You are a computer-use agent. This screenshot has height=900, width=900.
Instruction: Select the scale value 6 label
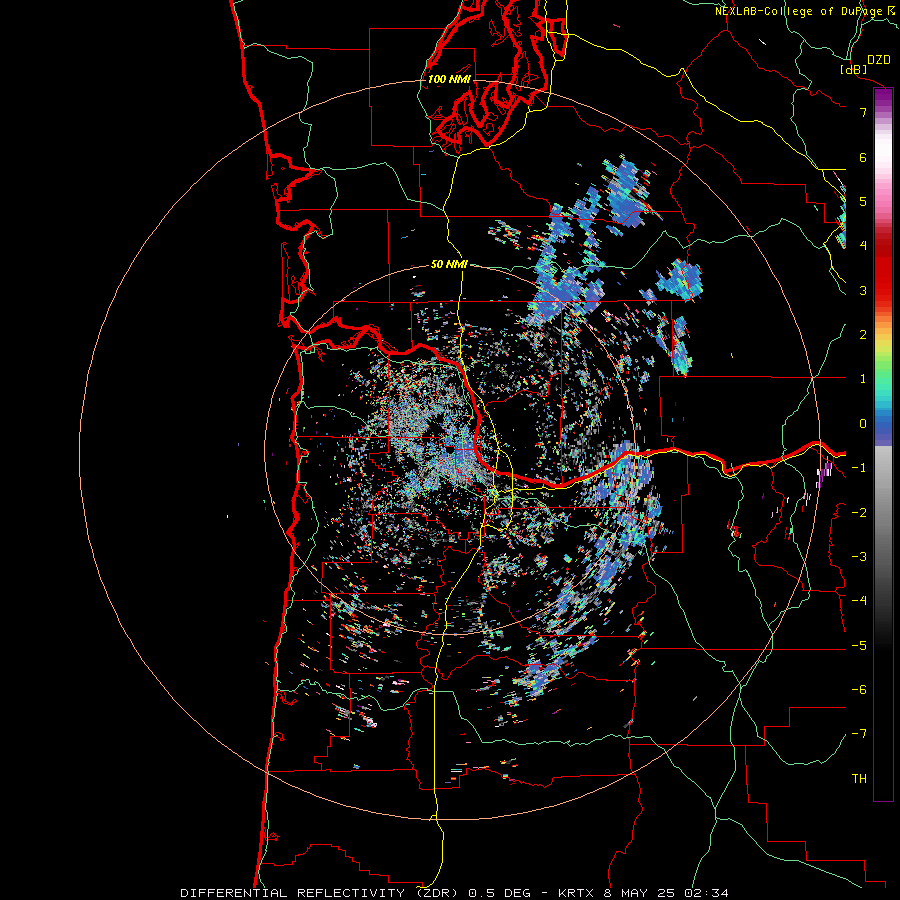[863, 157]
